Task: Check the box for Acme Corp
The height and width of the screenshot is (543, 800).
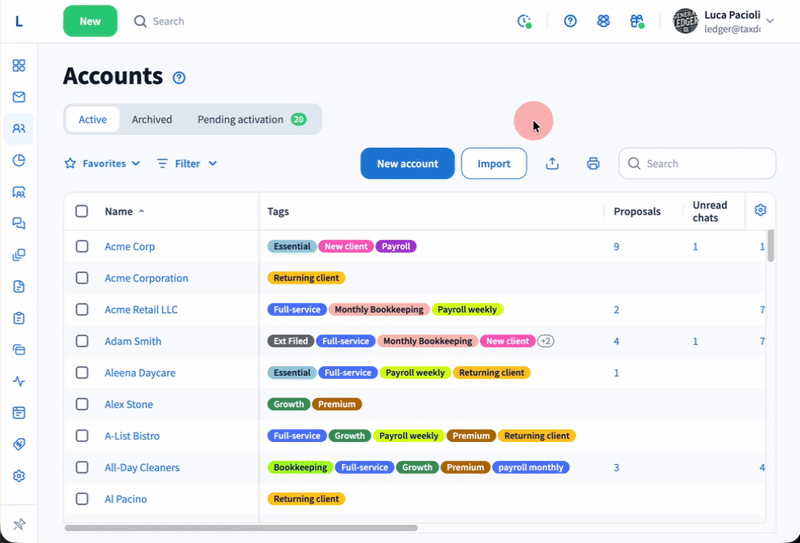Action: coord(82,246)
